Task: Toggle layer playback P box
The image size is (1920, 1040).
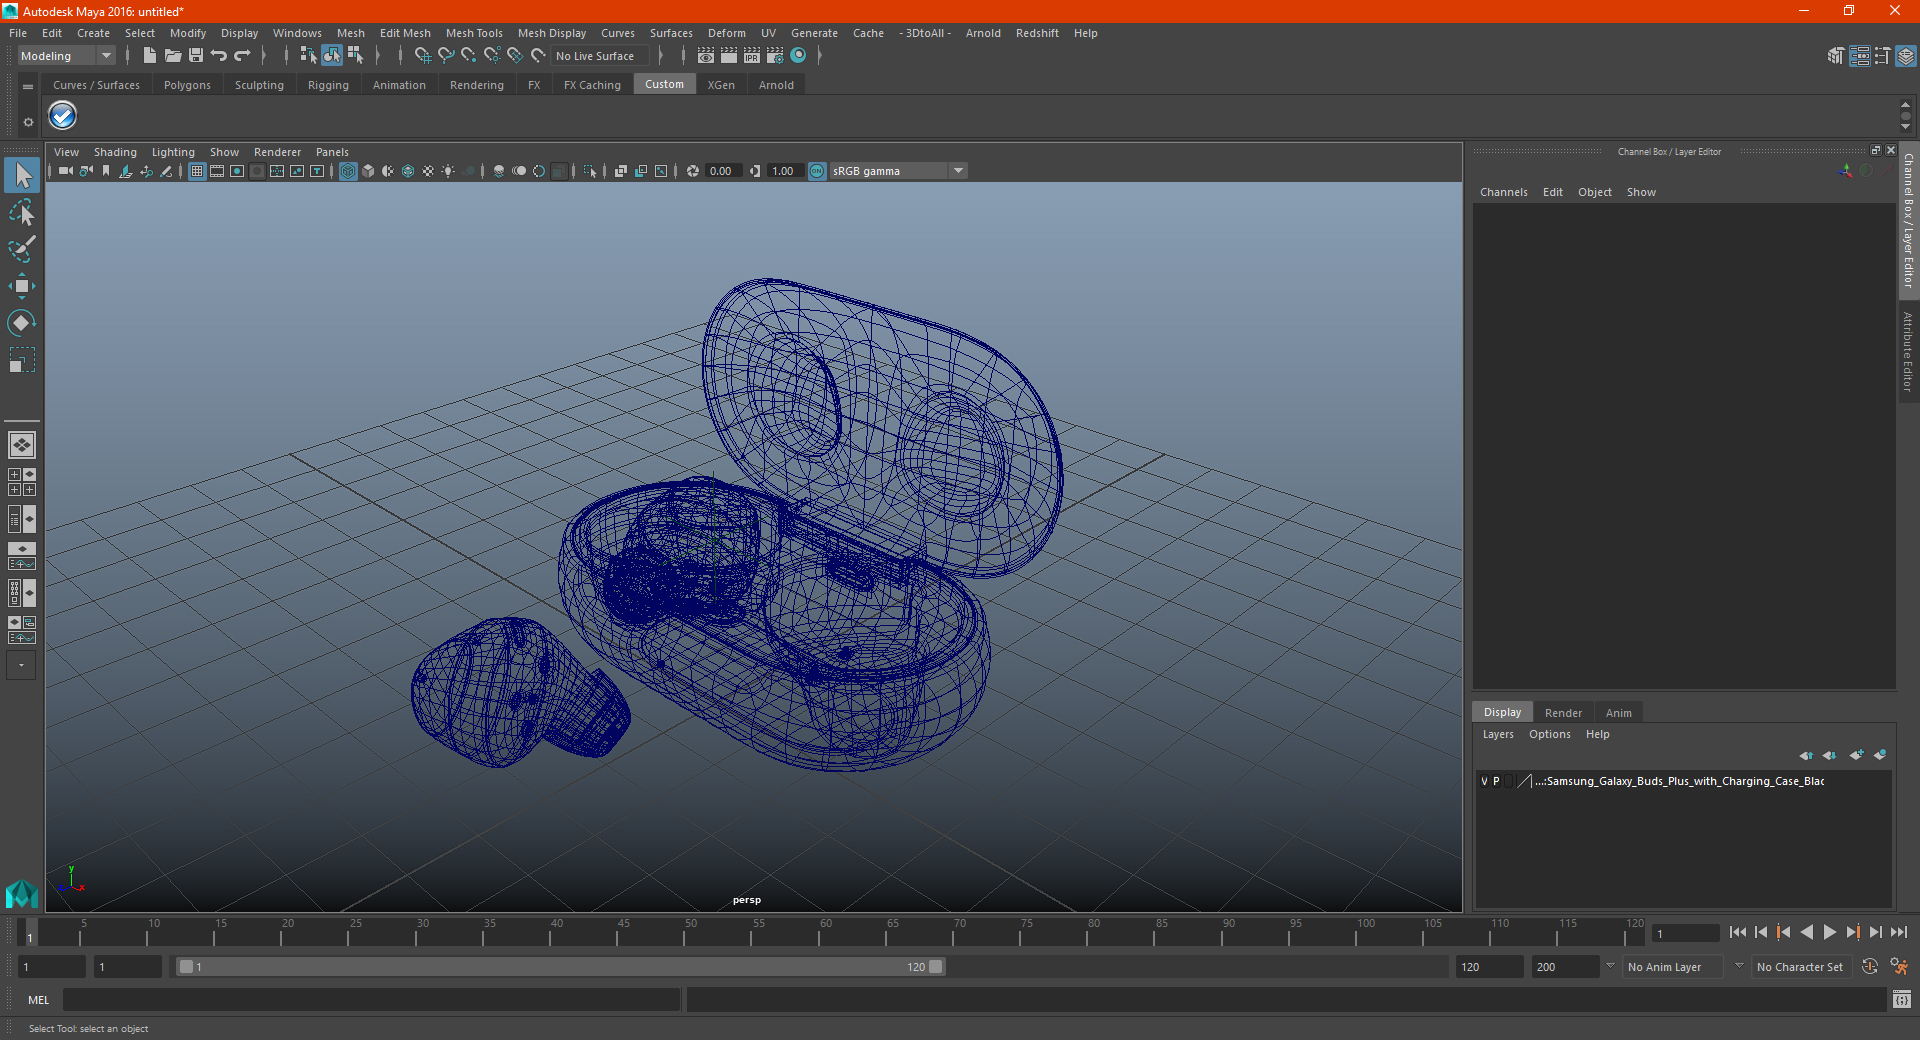Action: click(x=1496, y=781)
